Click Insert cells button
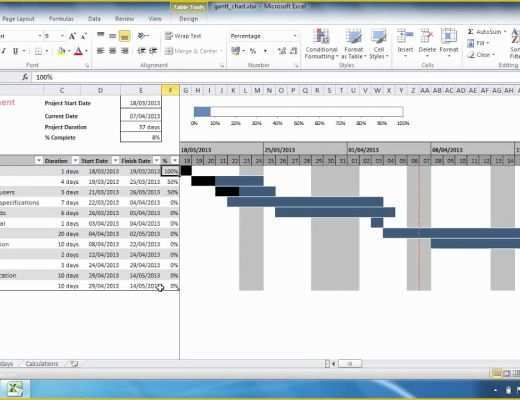This screenshot has width=520, height=400. point(405,42)
